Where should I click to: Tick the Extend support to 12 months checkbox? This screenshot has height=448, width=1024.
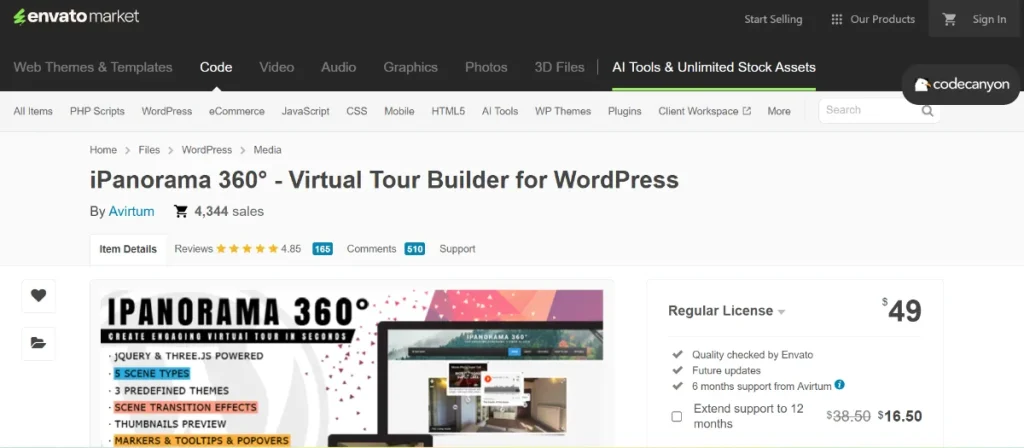click(677, 417)
